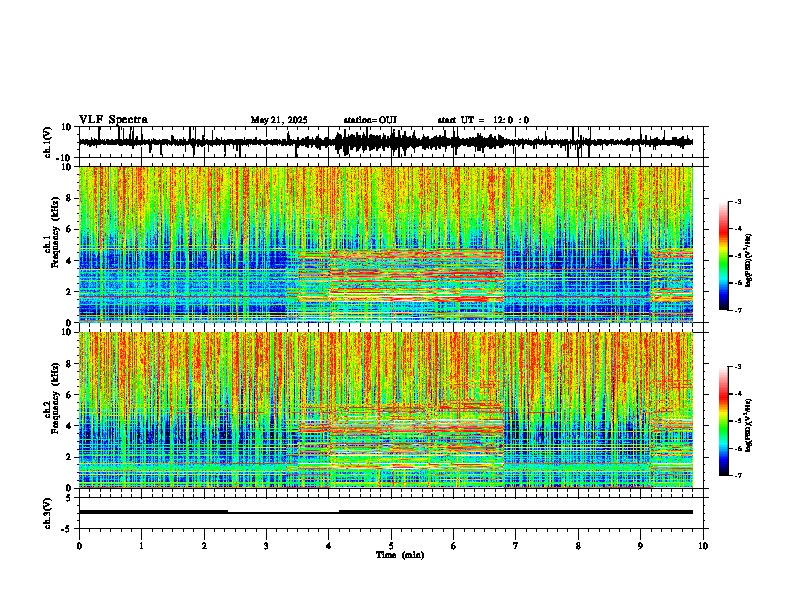Click time axis tick label "5"
The width and height of the screenshot is (792, 612).
391,546
